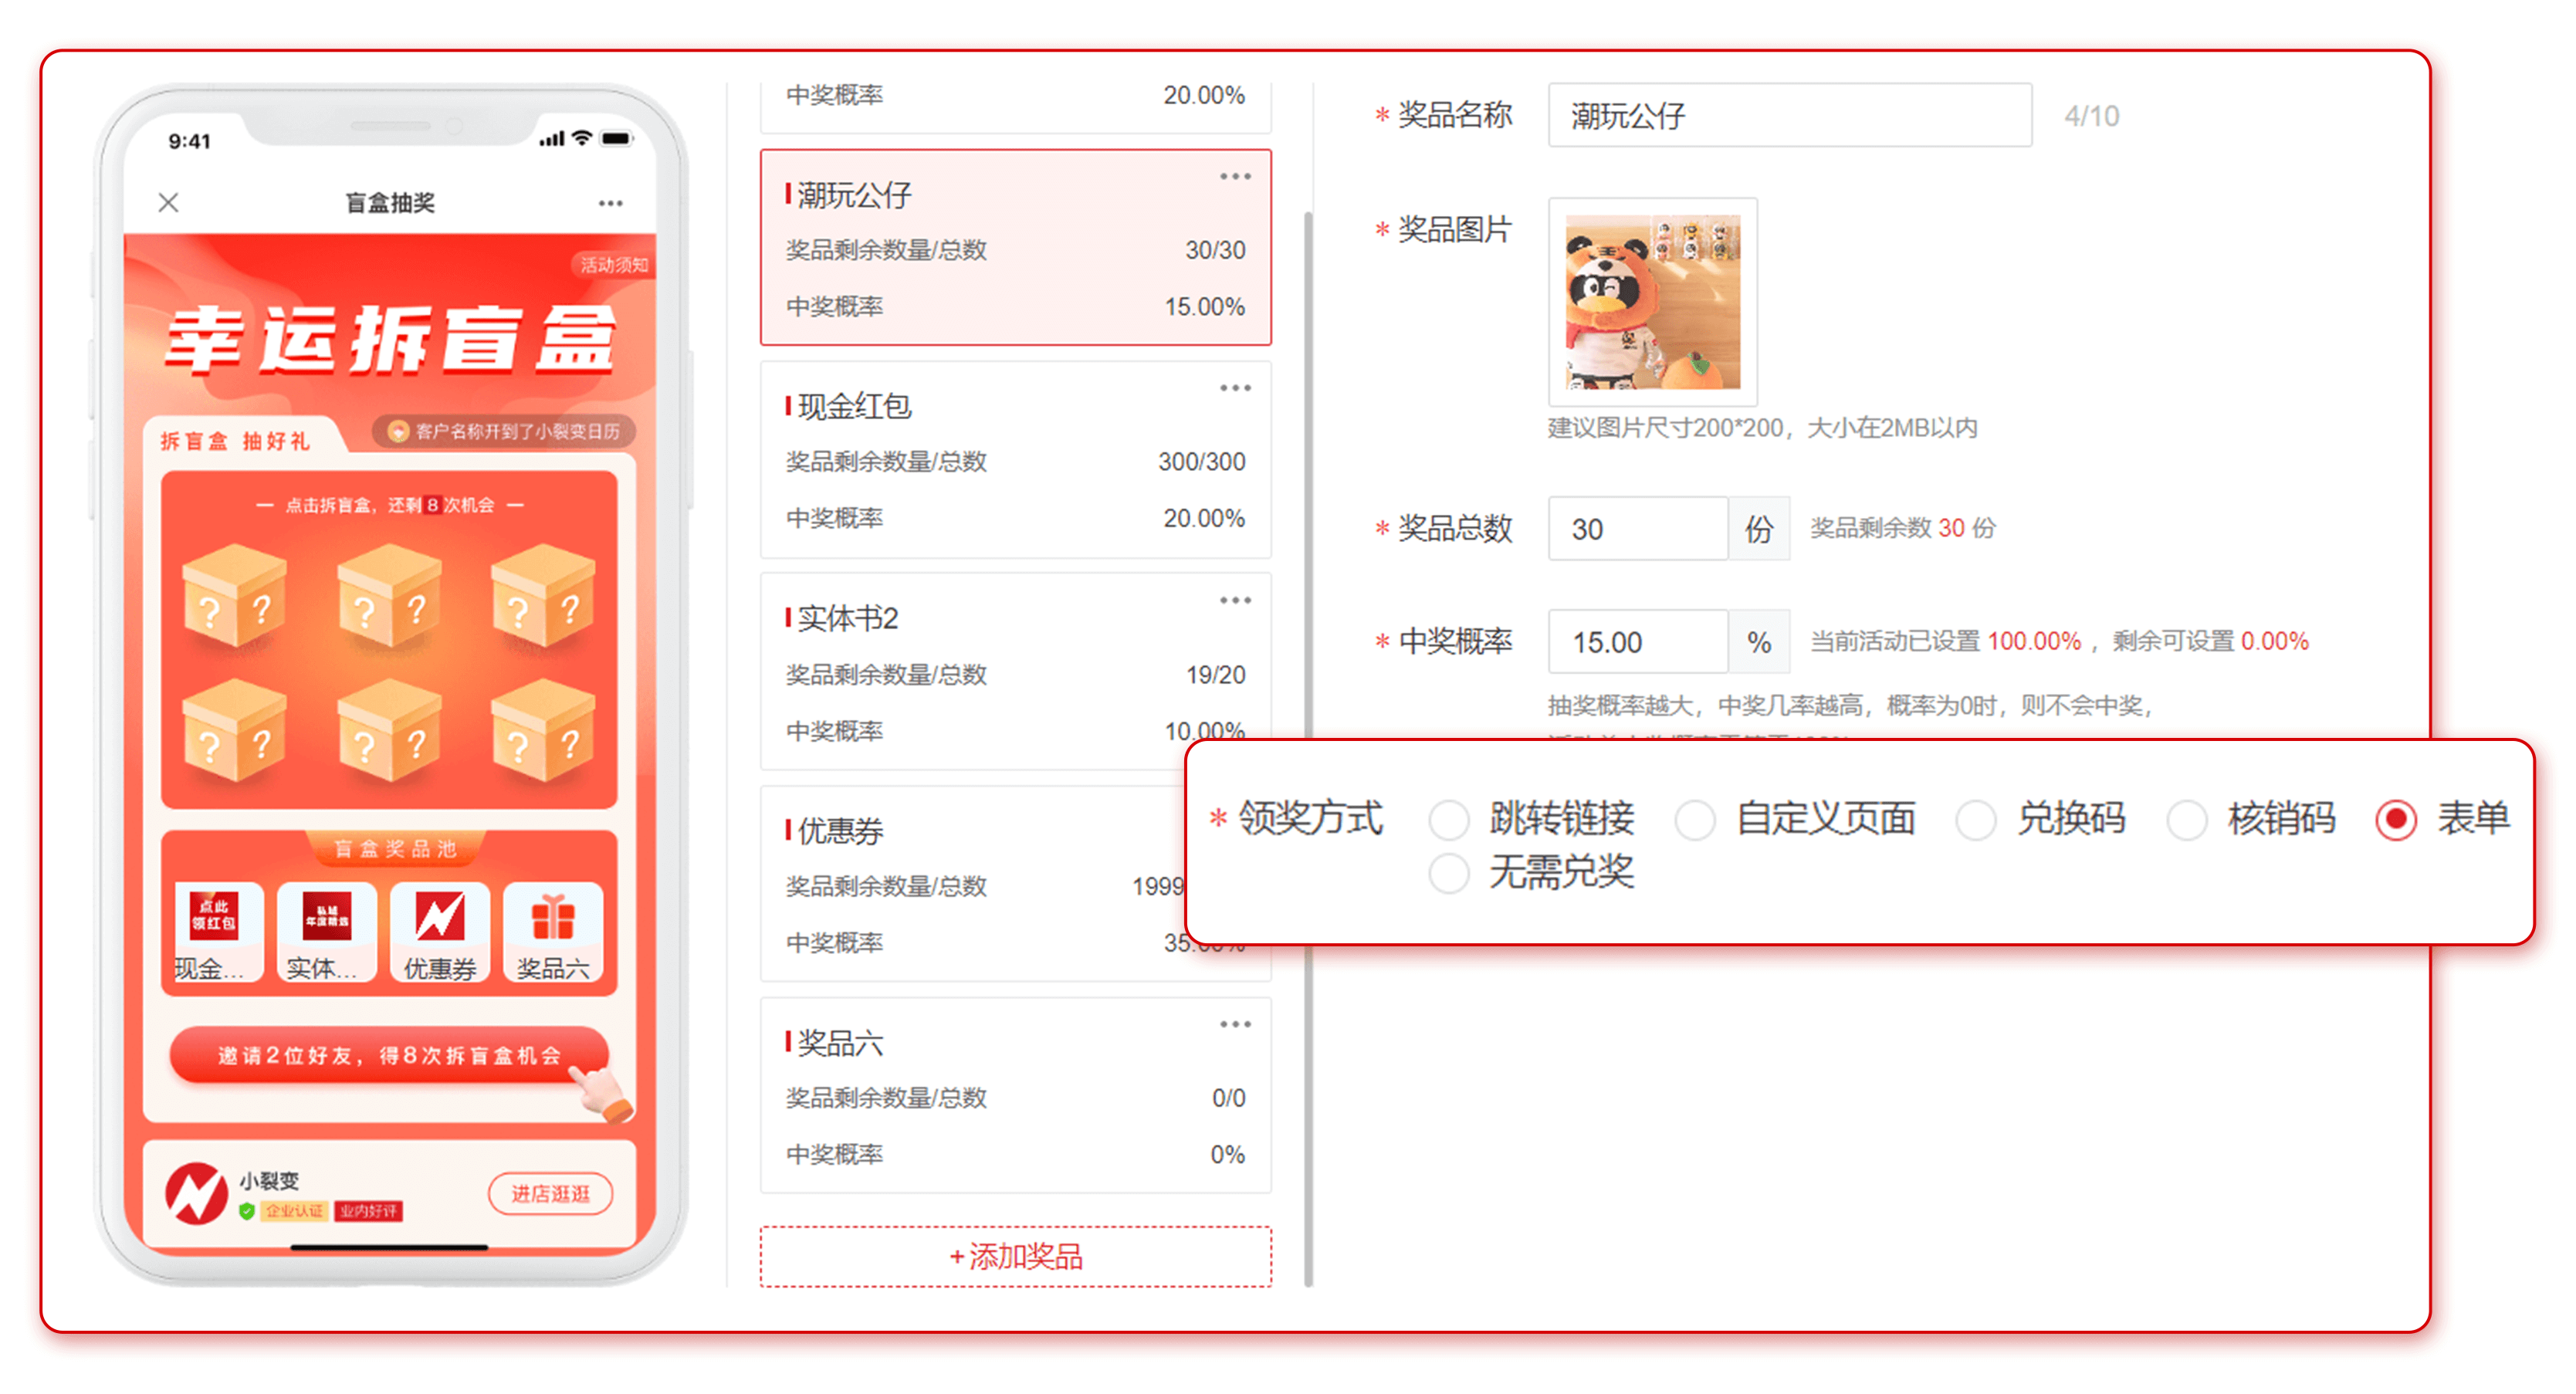Select the 兑换码 redemption option
Screen dimensions: 2576x1394
tap(1977, 820)
